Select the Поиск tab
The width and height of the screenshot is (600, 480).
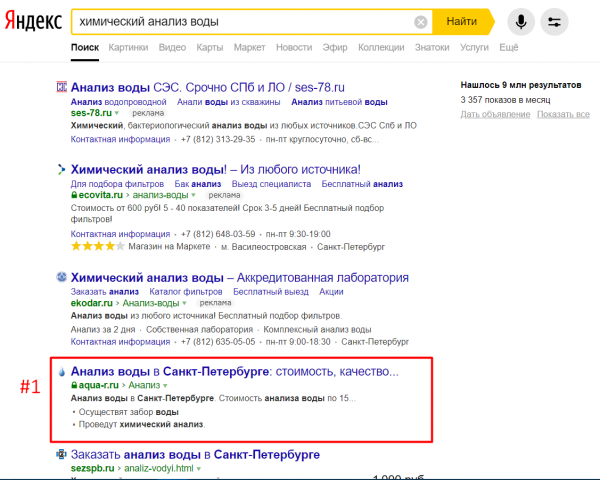coord(85,47)
